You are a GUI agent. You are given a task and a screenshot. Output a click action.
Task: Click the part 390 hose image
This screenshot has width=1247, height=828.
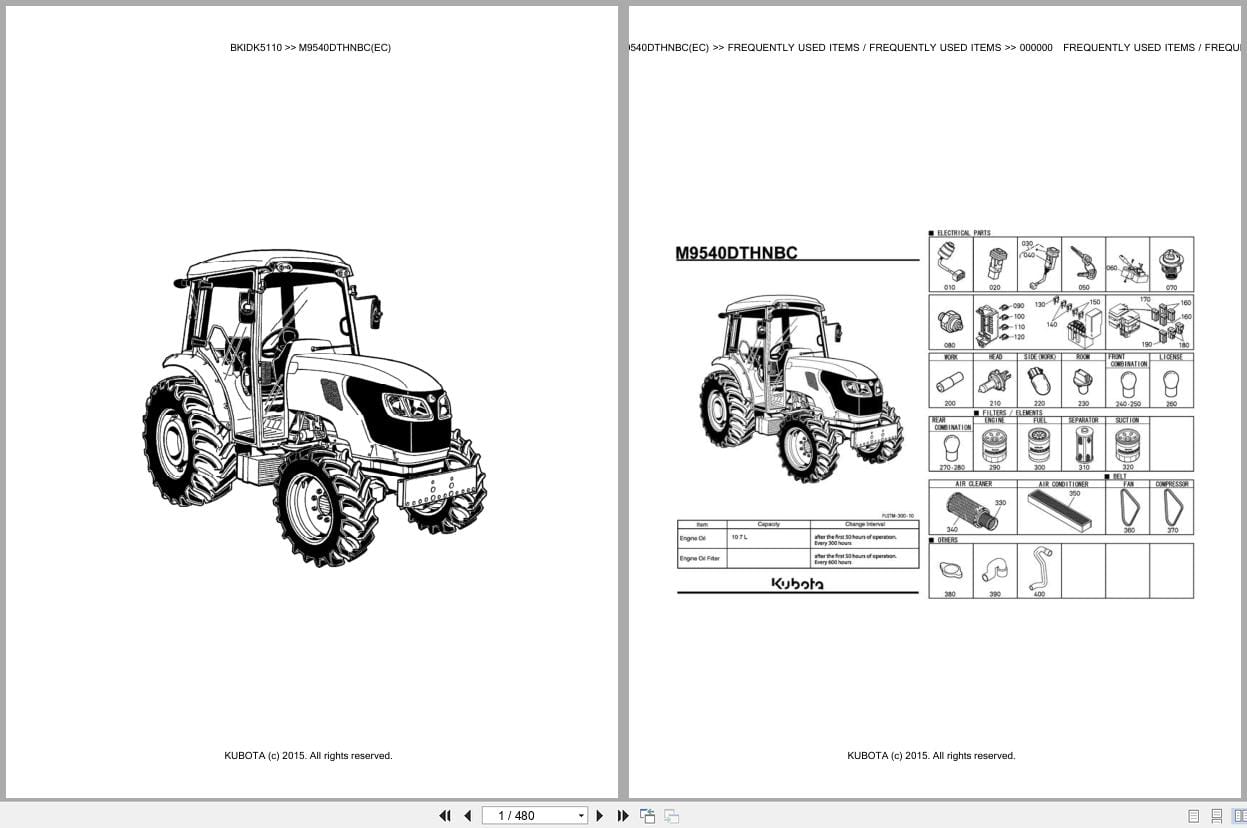(x=995, y=571)
